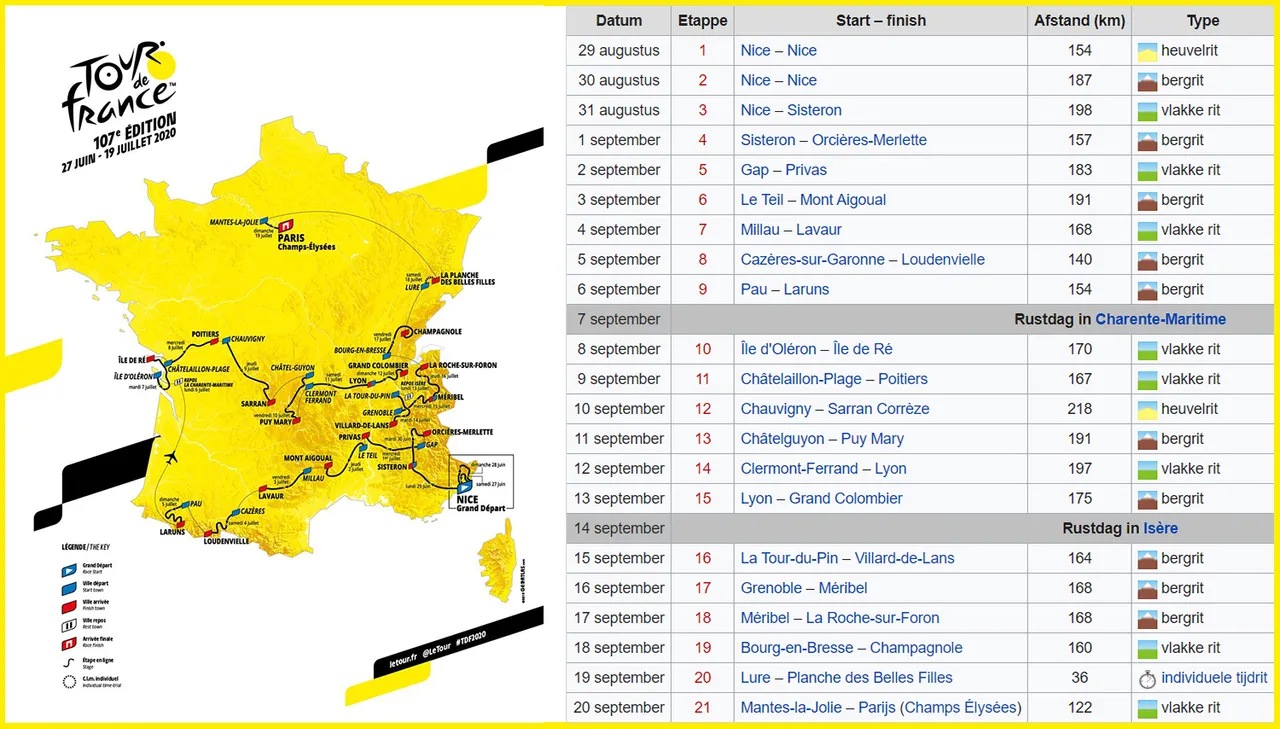The width and height of the screenshot is (1280, 729).
Task: Click stage number 10 link
Action: pyautogui.click(x=703, y=349)
